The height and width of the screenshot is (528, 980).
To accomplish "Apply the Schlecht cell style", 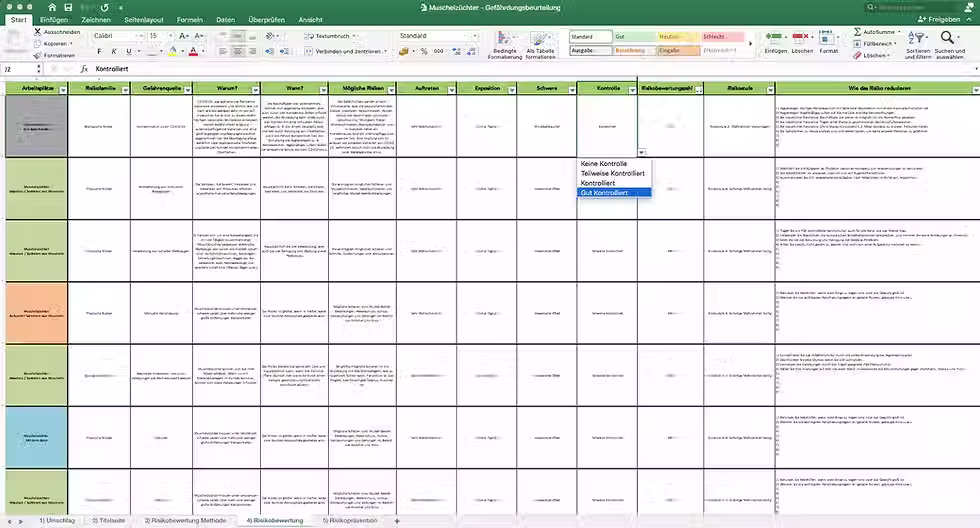I will (722, 37).
